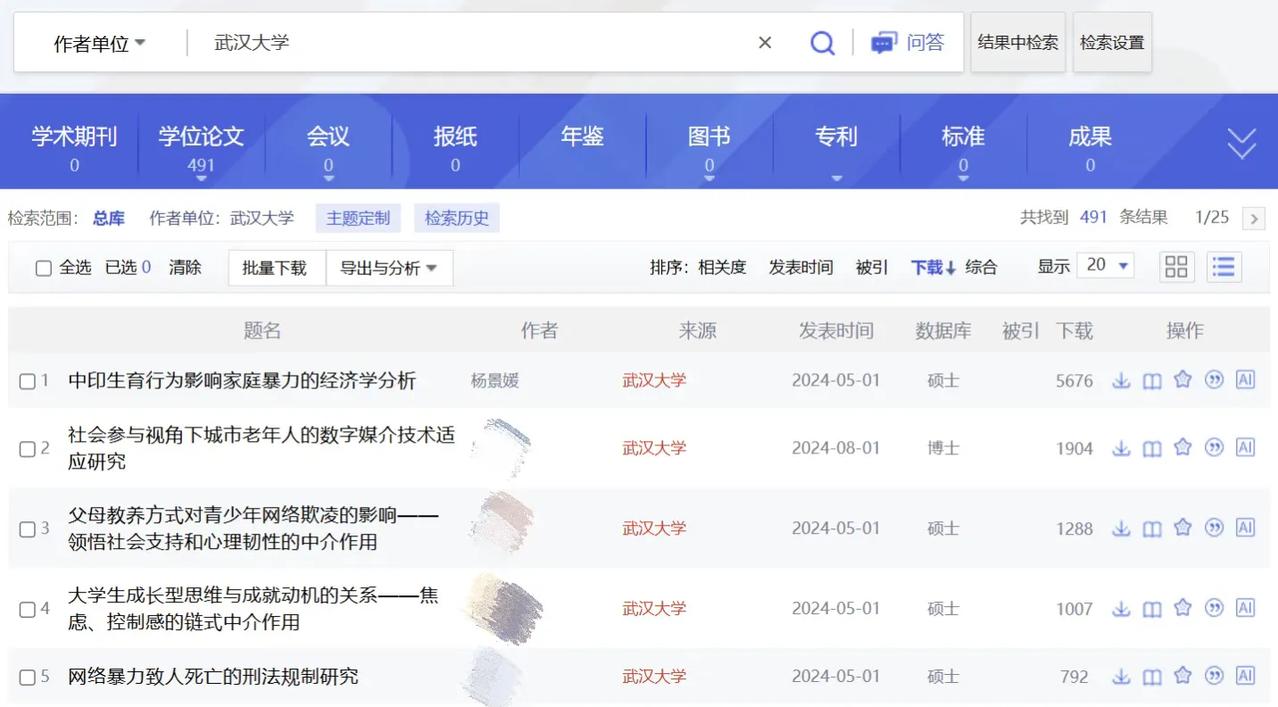Open AI tool for 父母教养方式 thesis
Image resolution: width=1278 pixels, height=707 pixels.
[1245, 527]
